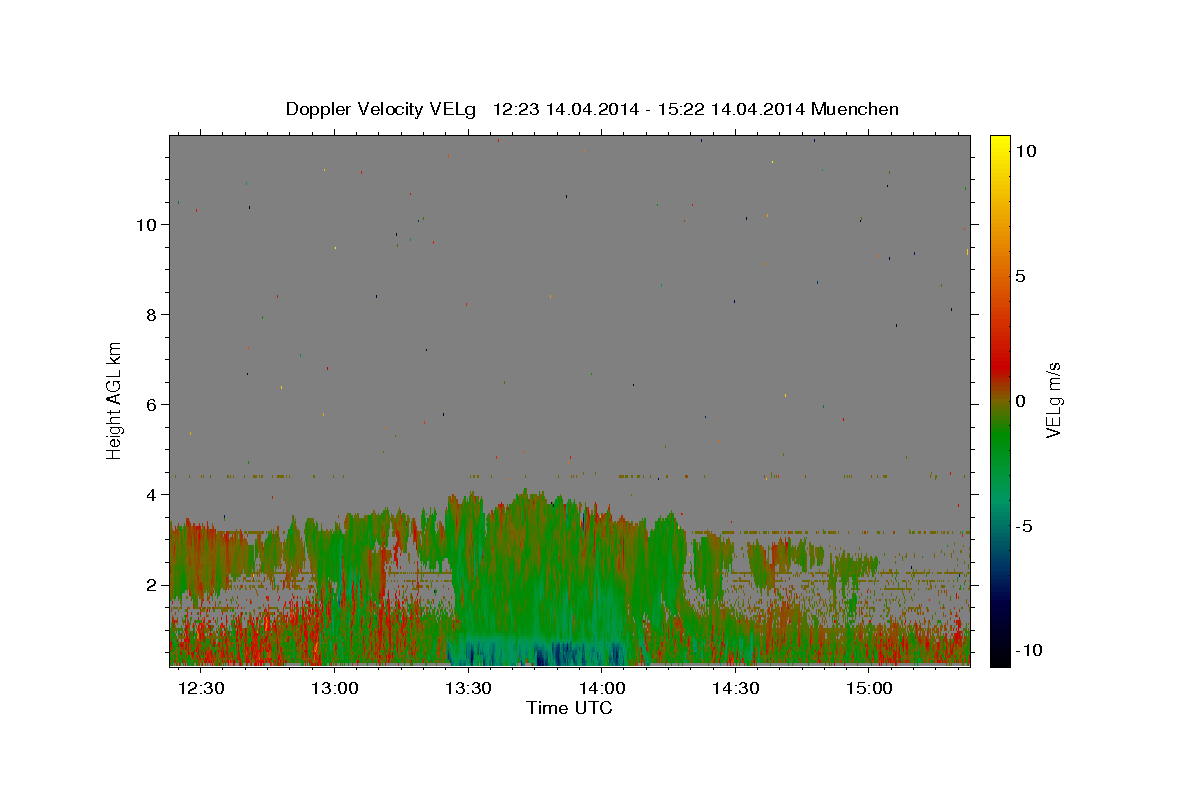This screenshot has height=800, width=1200.
Task: Click the colorbar value 0 label
Action: [x=1020, y=401]
